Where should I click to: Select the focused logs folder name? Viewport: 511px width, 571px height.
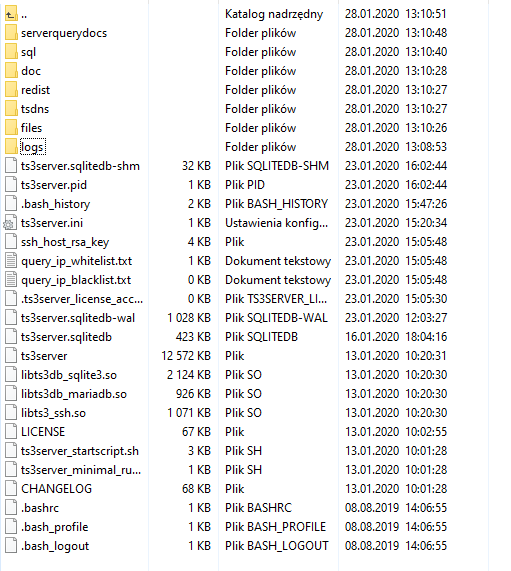(32, 147)
